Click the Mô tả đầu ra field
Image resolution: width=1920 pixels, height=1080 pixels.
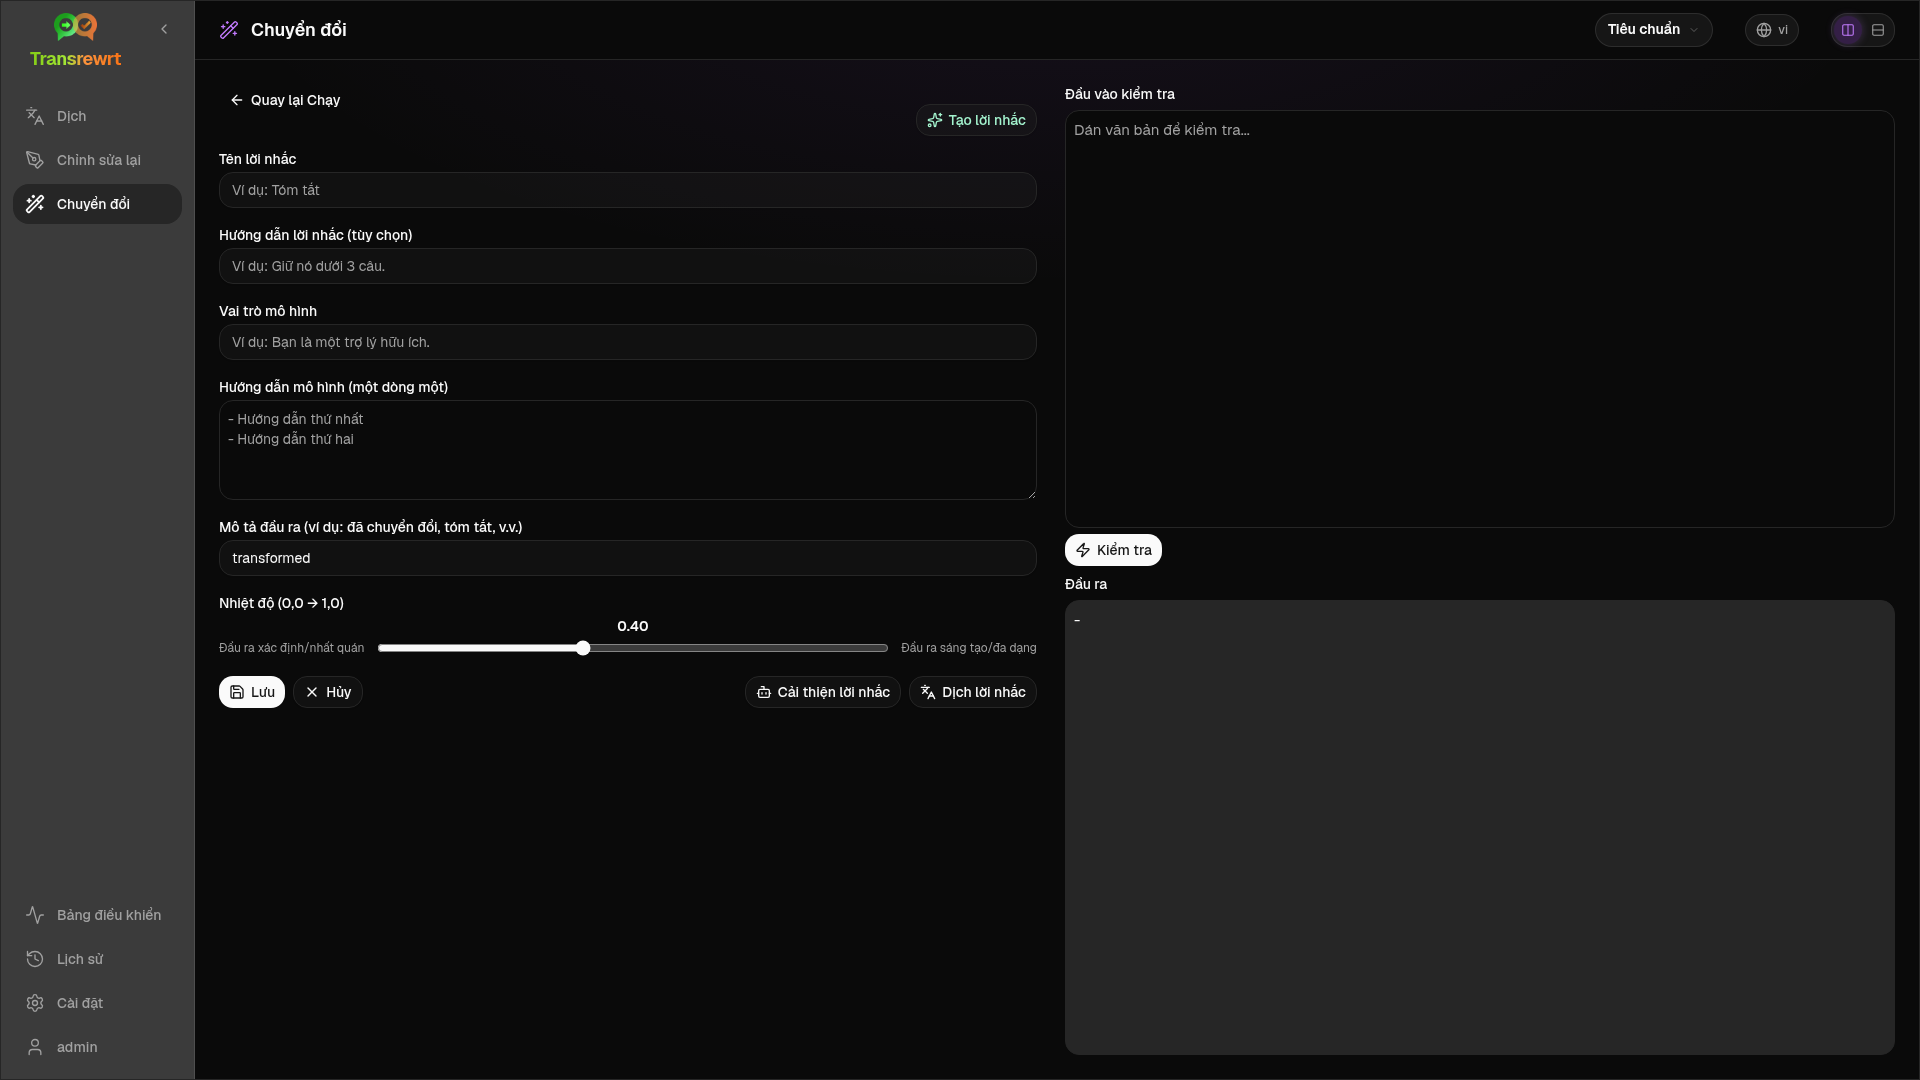point(628,558)
